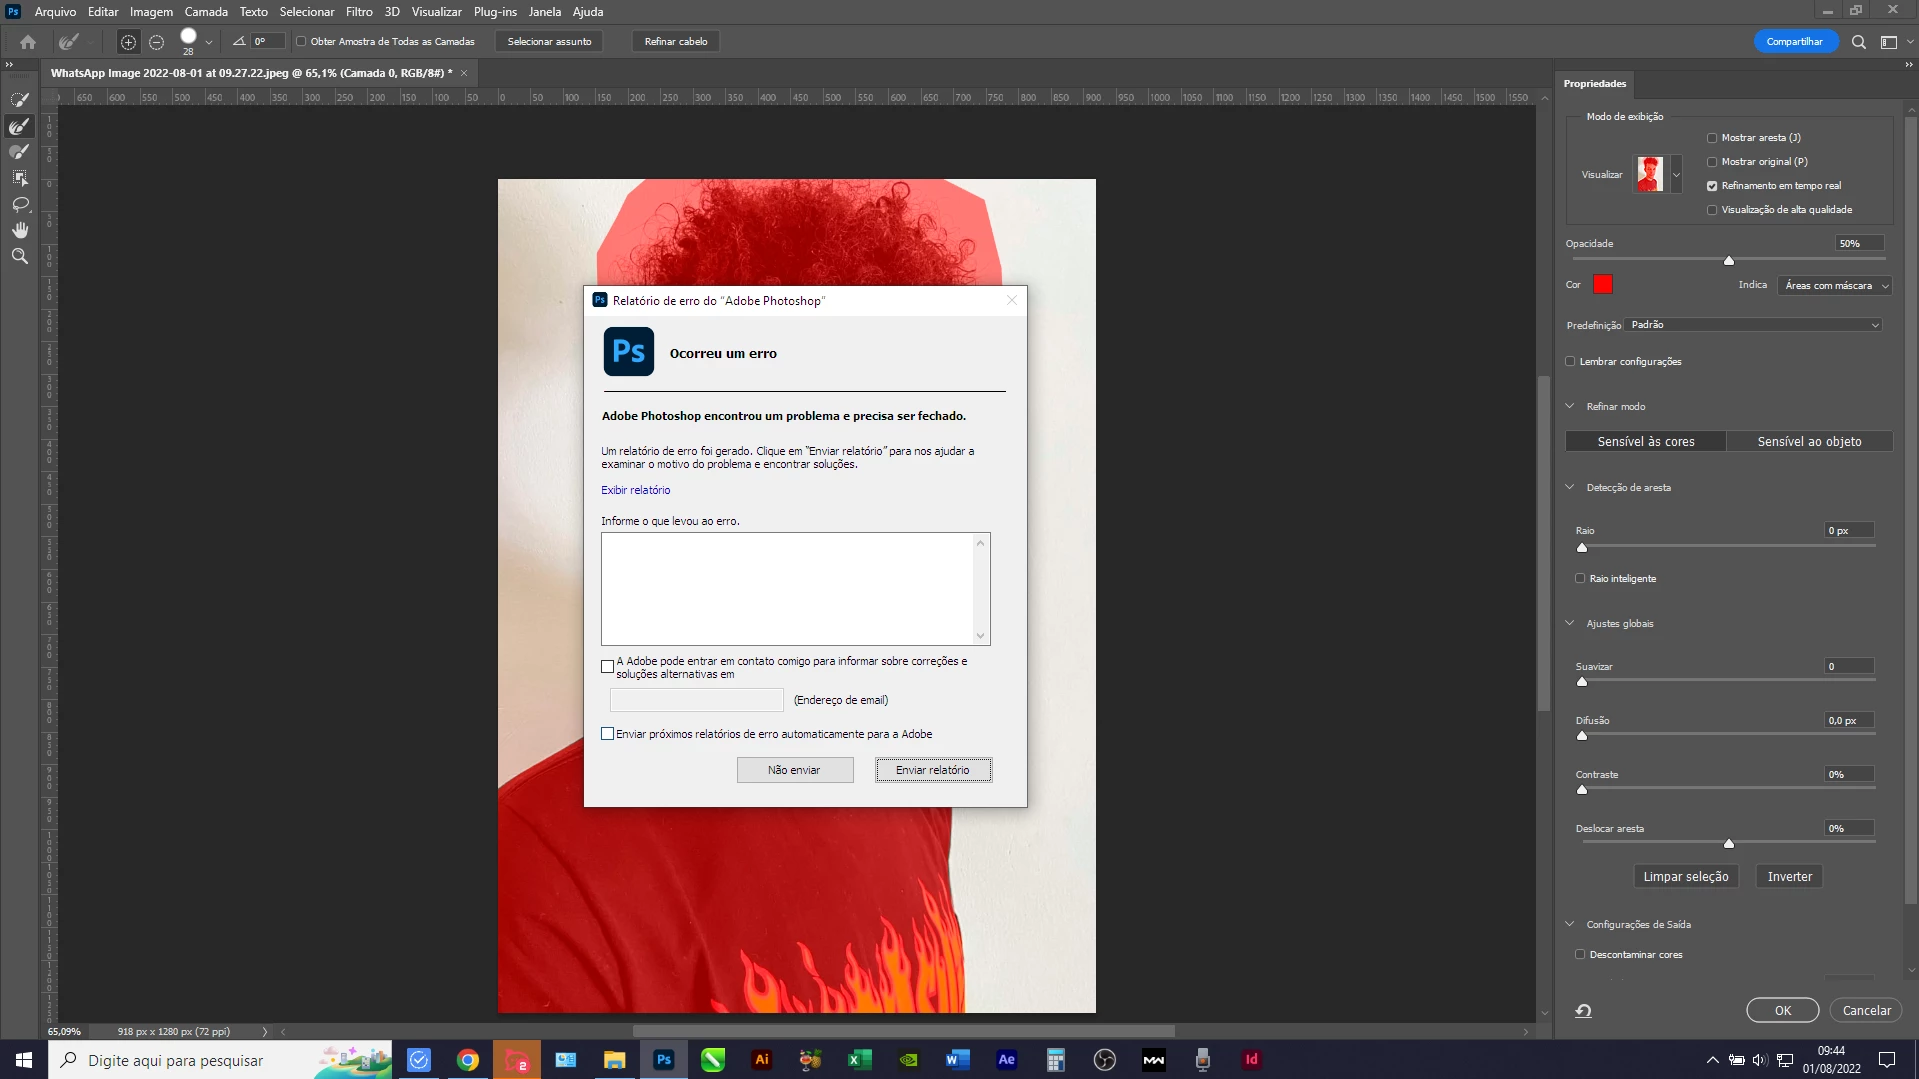Check Enviar próximos relatórios automaticamente
The image size is (1919, 1079).
pyautogui.click(x=607, y=734)
